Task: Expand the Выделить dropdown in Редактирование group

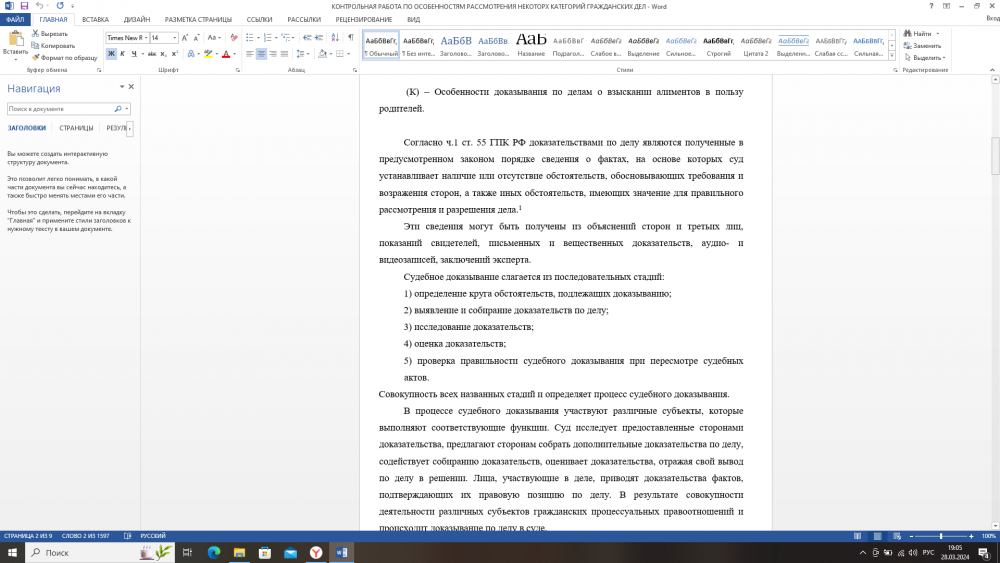Action: click(927, 57)
